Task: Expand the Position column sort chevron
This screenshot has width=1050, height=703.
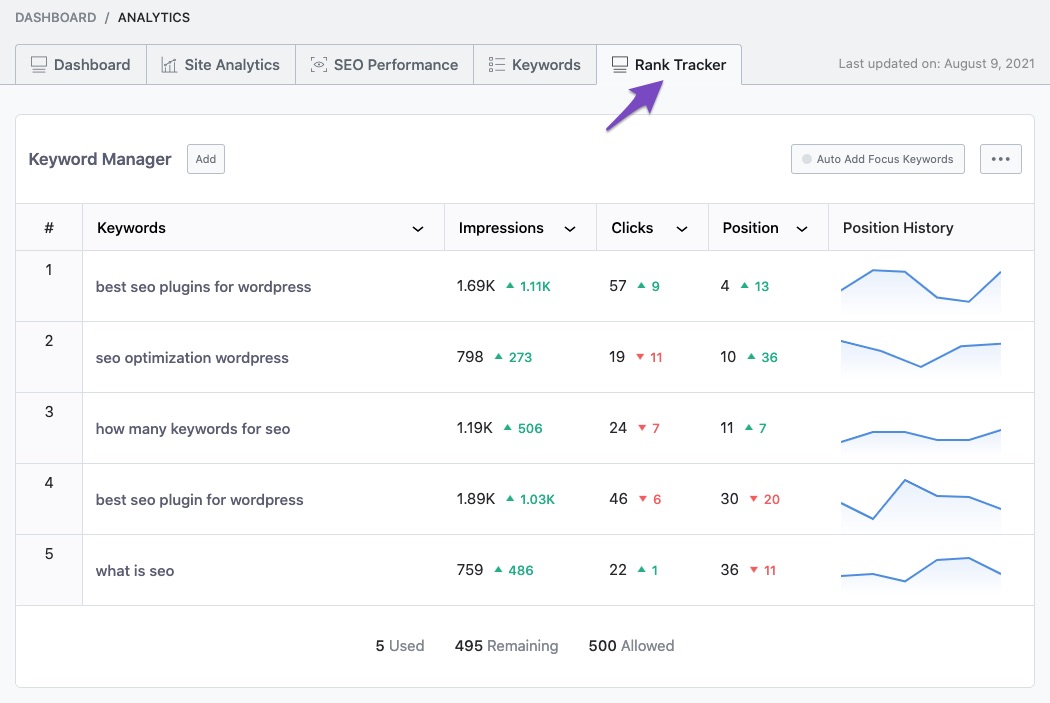Action: [802, 229]
